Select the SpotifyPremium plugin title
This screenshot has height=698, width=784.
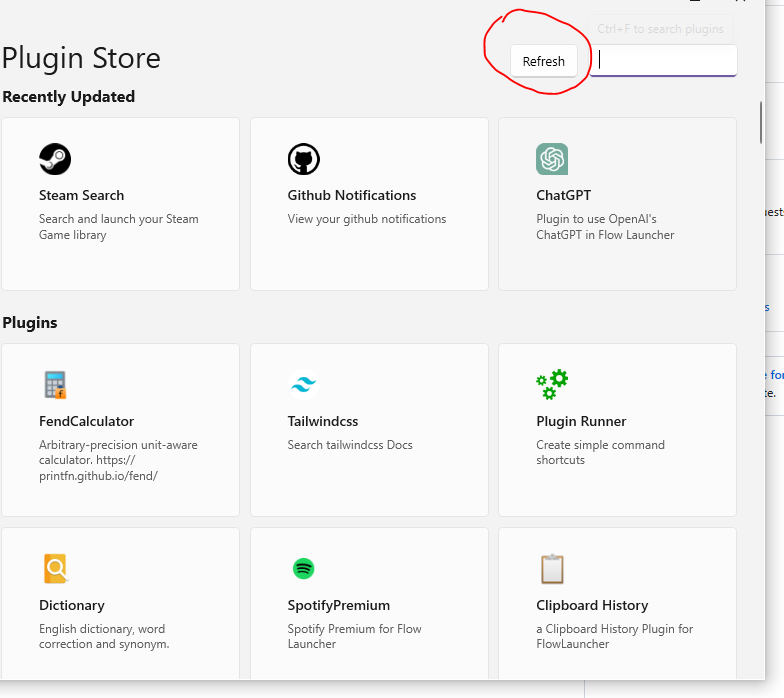(x=338, y=605)
